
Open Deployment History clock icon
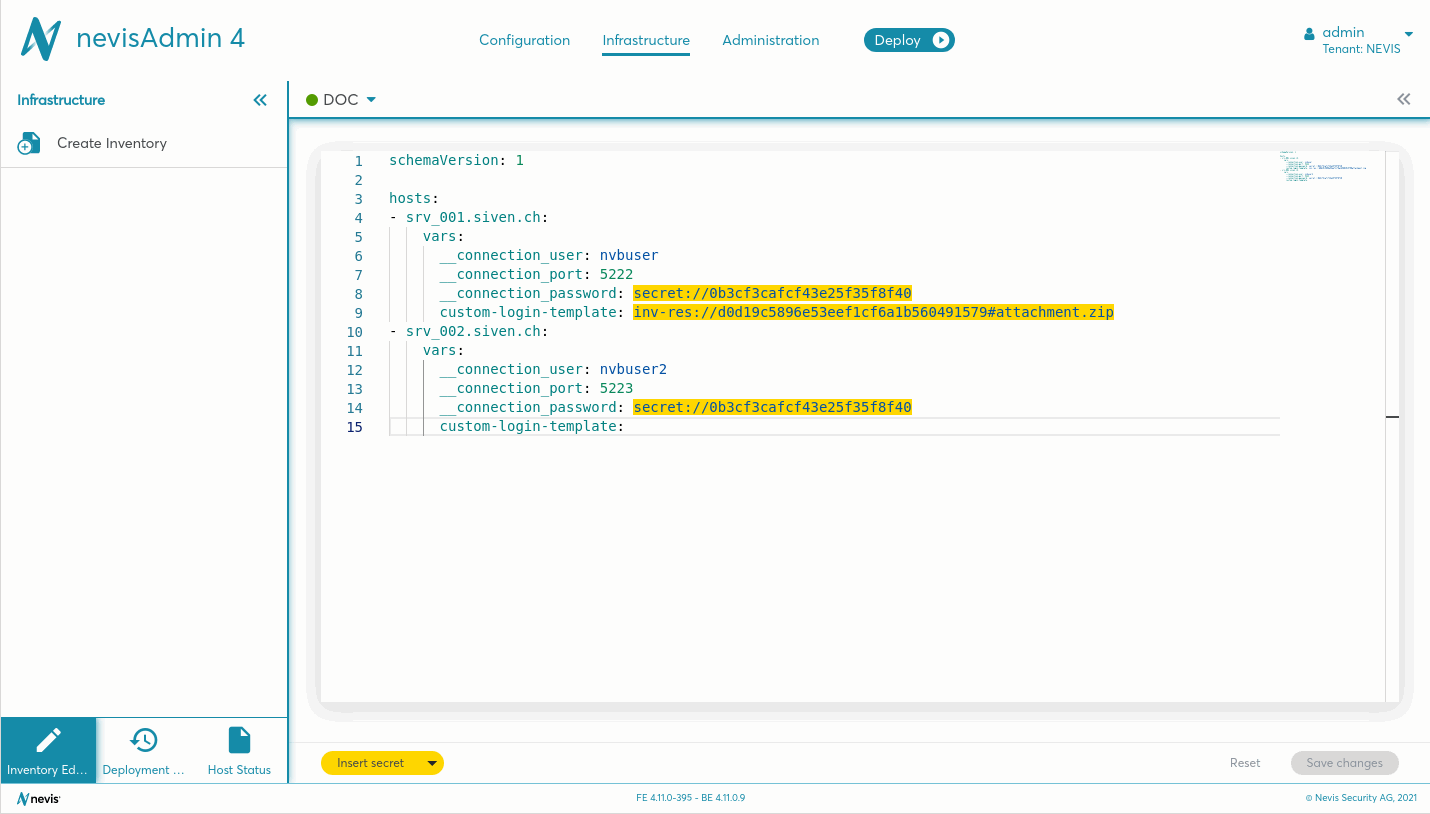click(144, 740)
